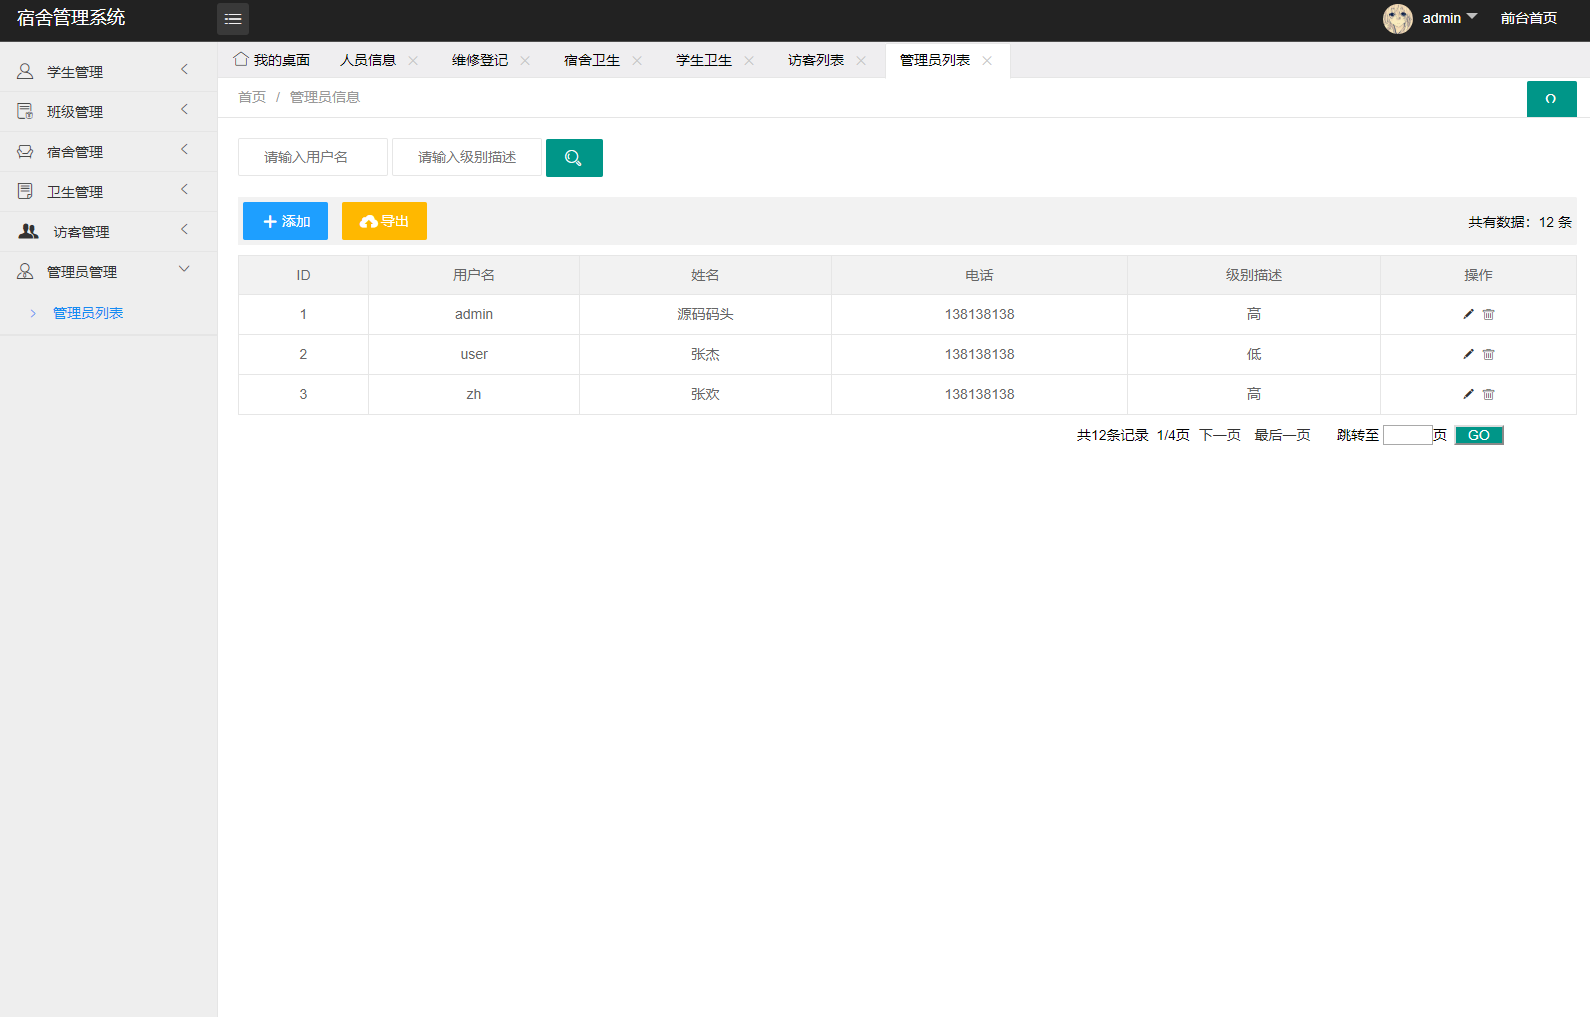Screen dimensions: 1590x1017
Task: Click the green refresh button
Action: click(1551, 99)
